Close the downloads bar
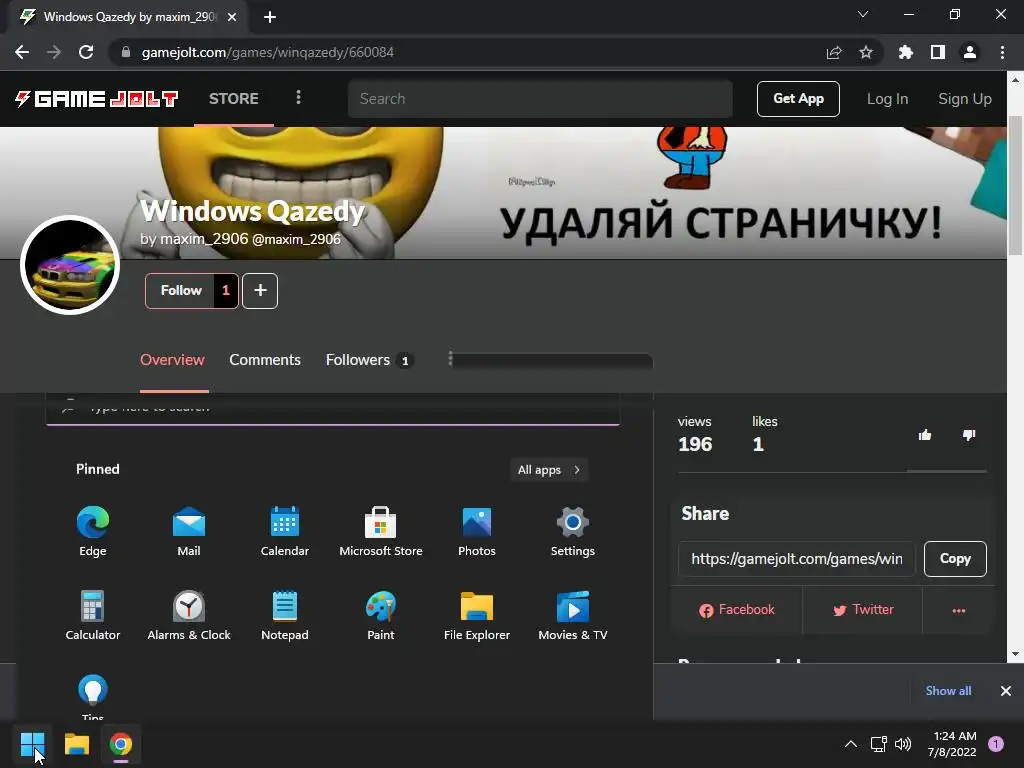Viewport: 1024px width, 768px height. point(1006,691)
